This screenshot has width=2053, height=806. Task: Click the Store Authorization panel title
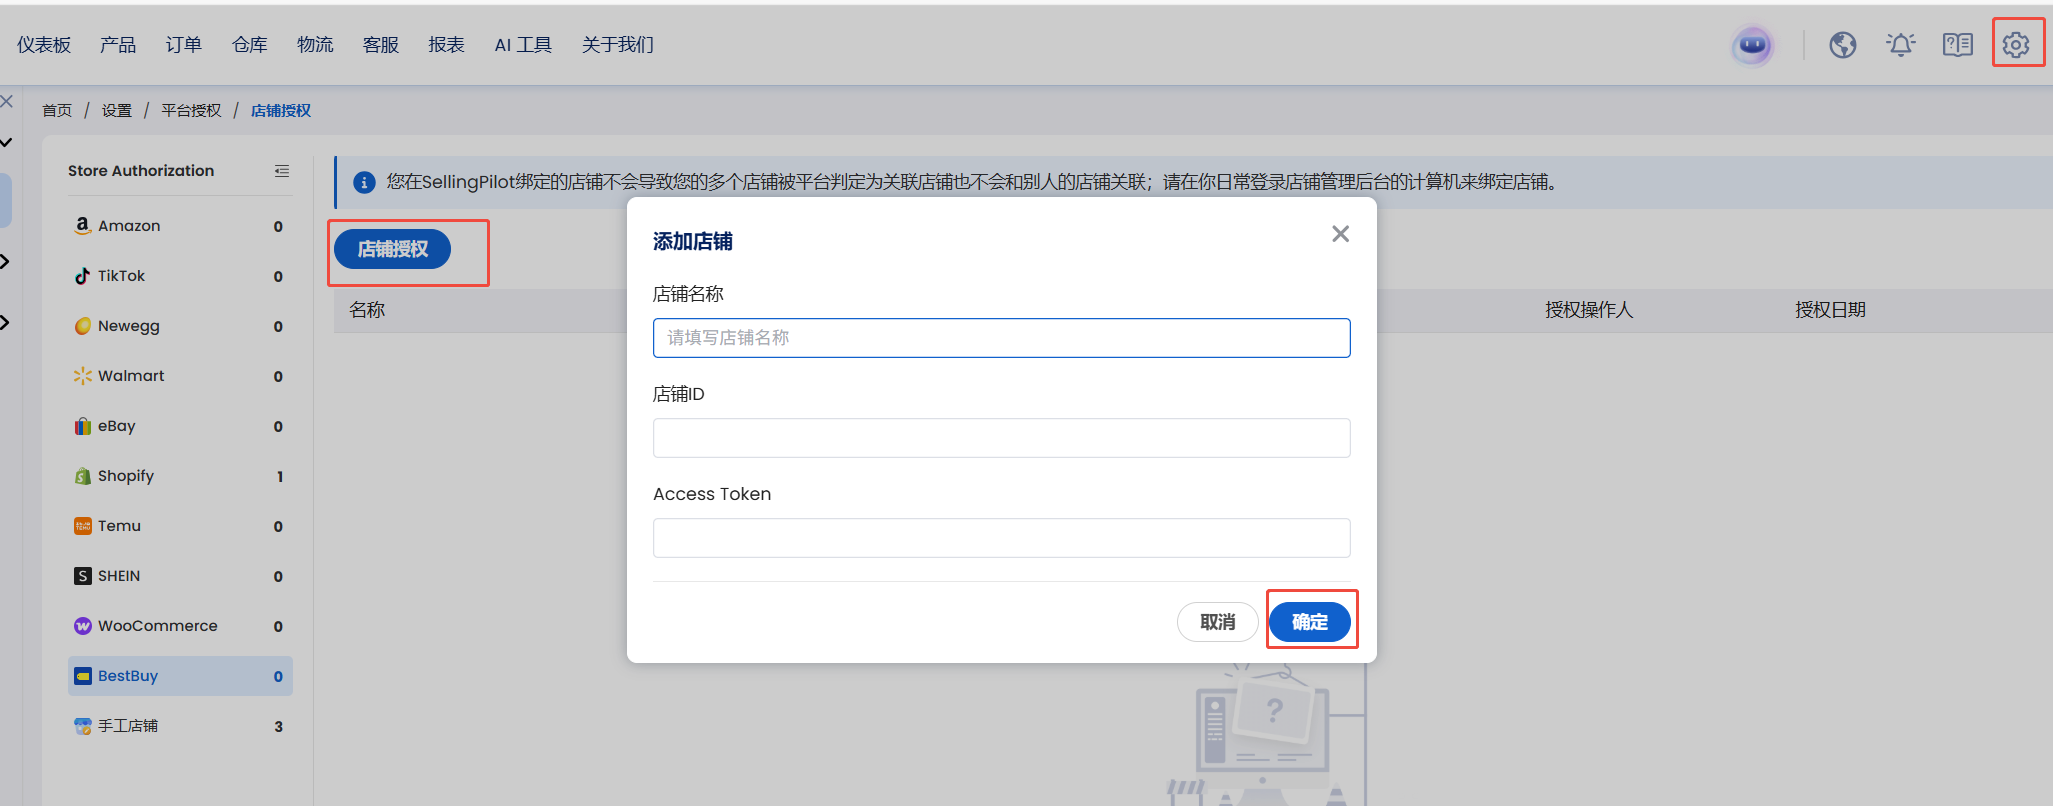tap(141, 171)
